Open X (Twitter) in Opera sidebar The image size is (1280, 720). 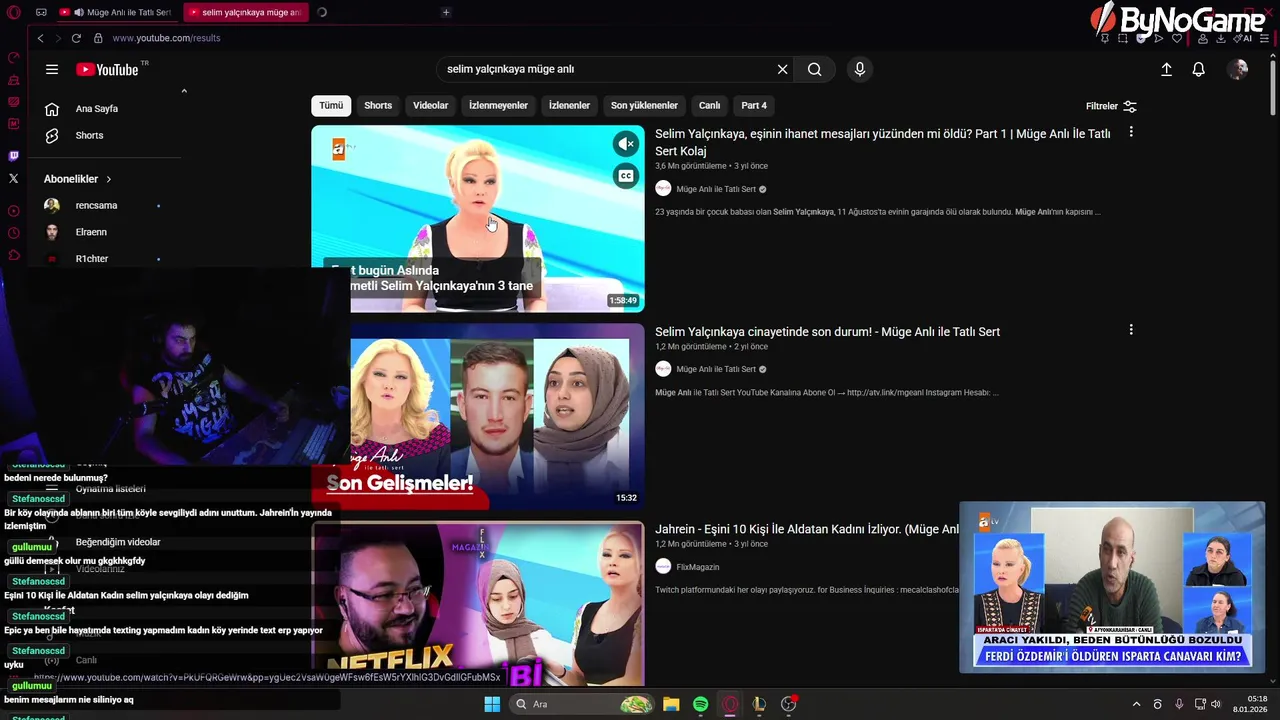click(x=13, y=178)
